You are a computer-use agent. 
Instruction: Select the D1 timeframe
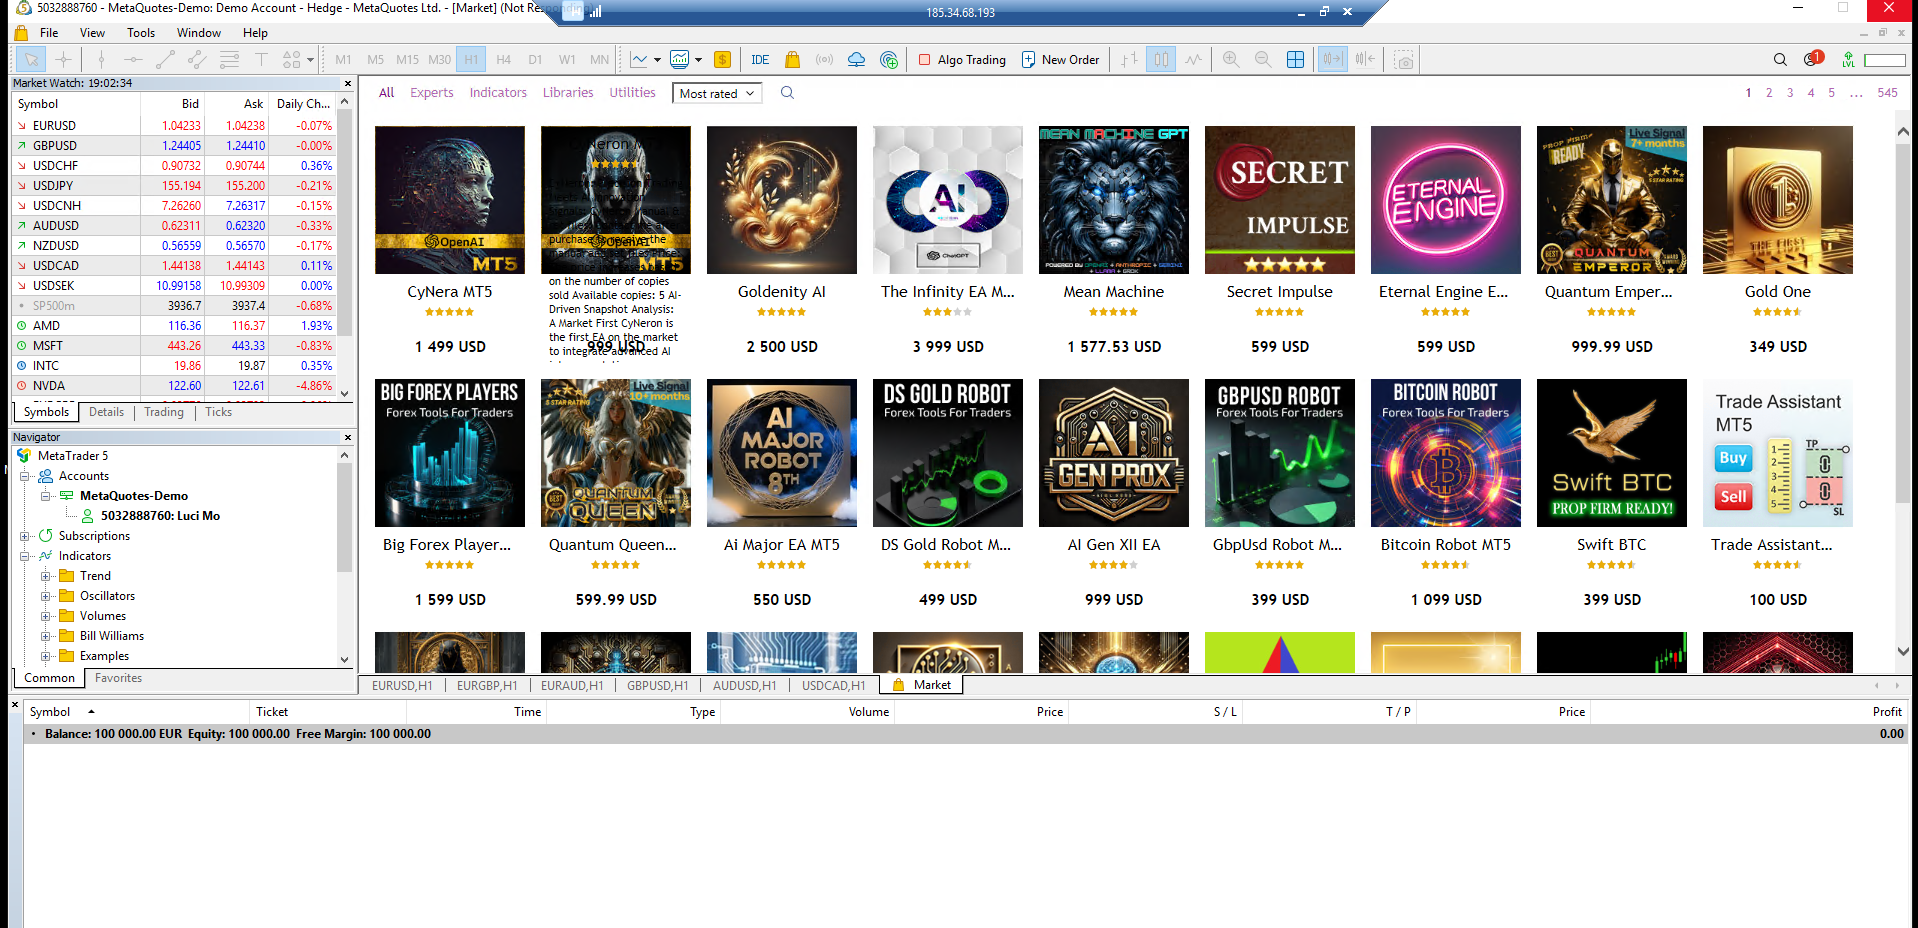point(535,60)
